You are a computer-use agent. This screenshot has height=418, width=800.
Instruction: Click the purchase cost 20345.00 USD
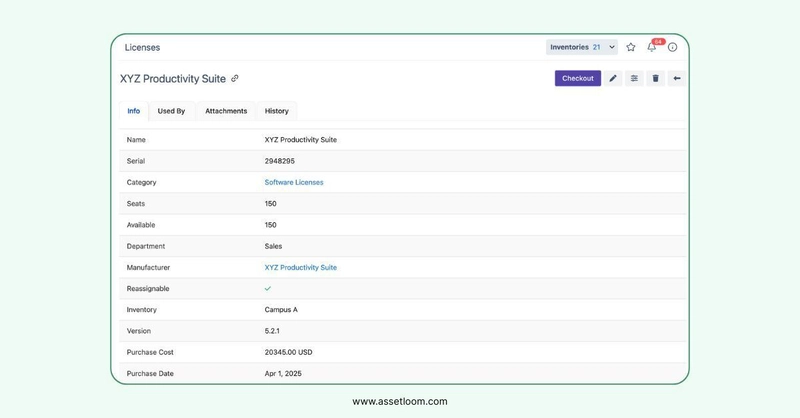(288, 352)
